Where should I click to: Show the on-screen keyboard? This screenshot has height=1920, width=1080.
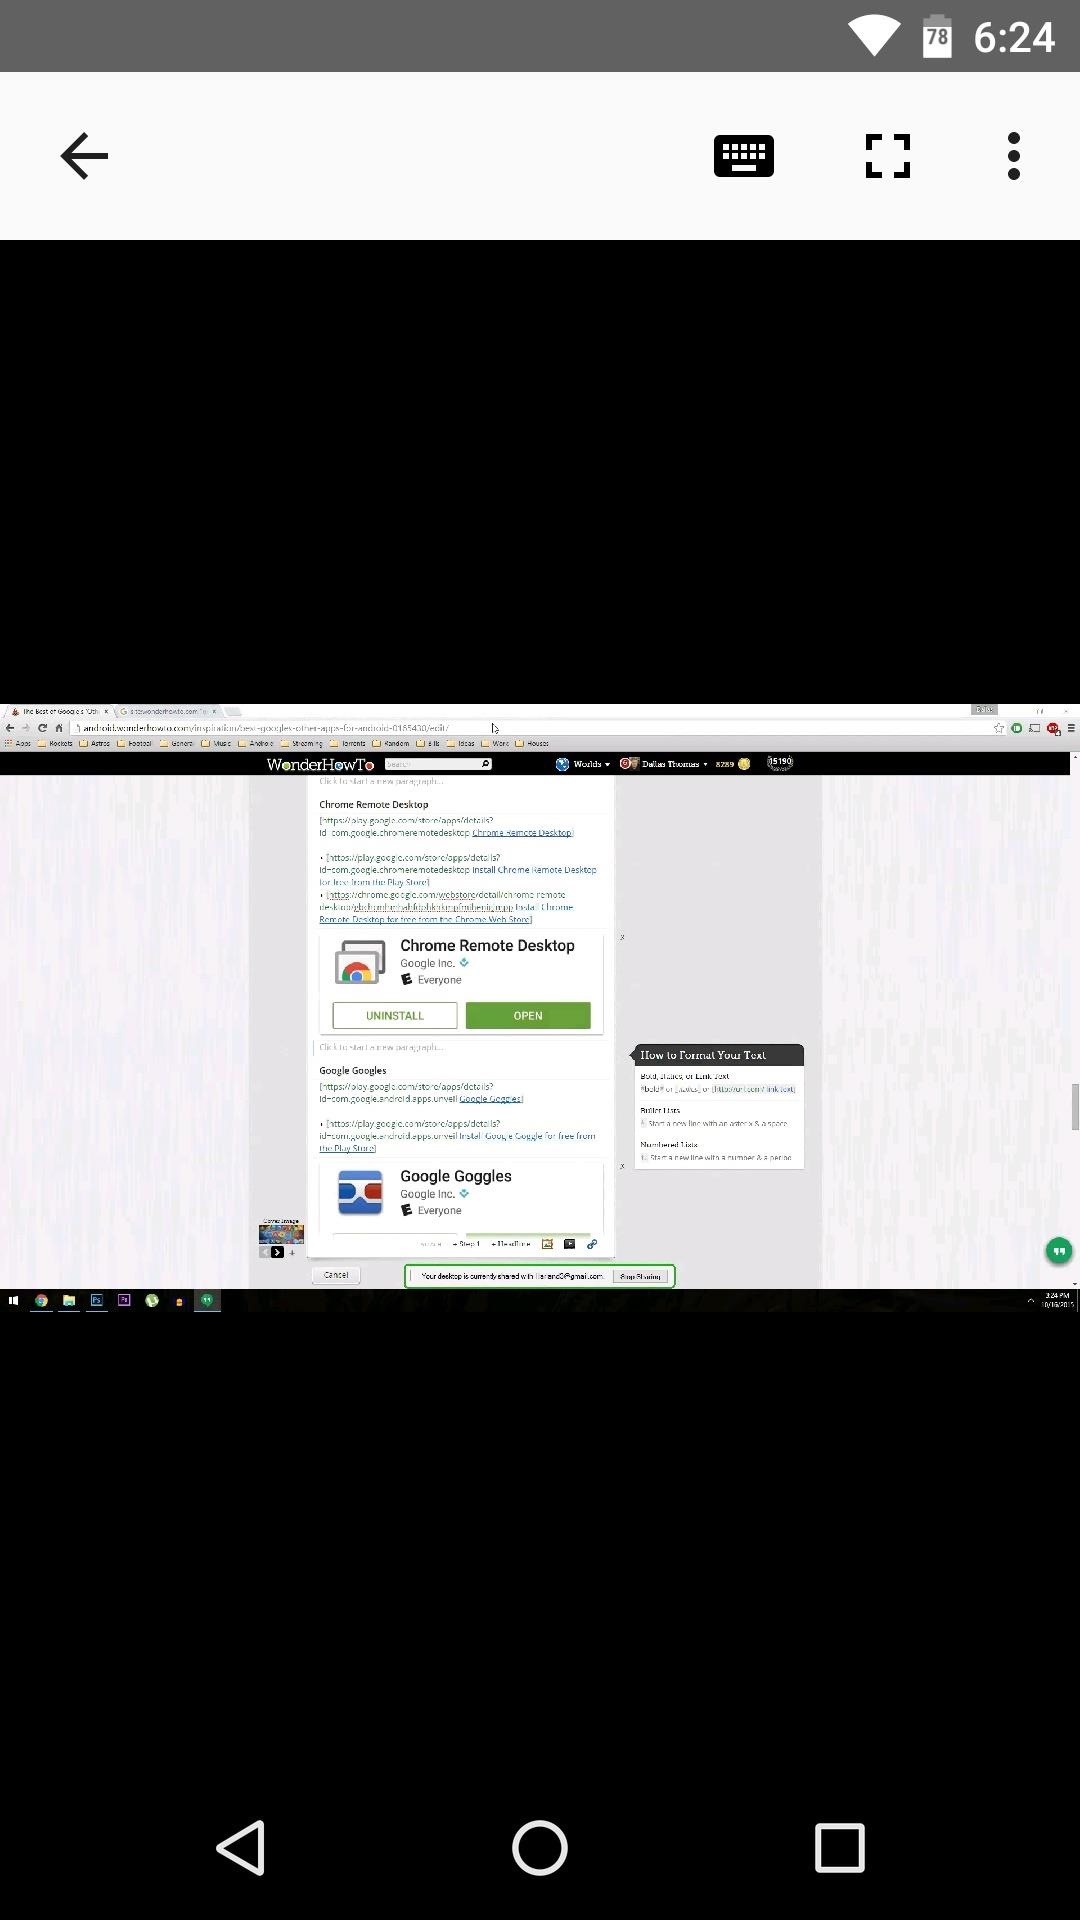(744, 156)
